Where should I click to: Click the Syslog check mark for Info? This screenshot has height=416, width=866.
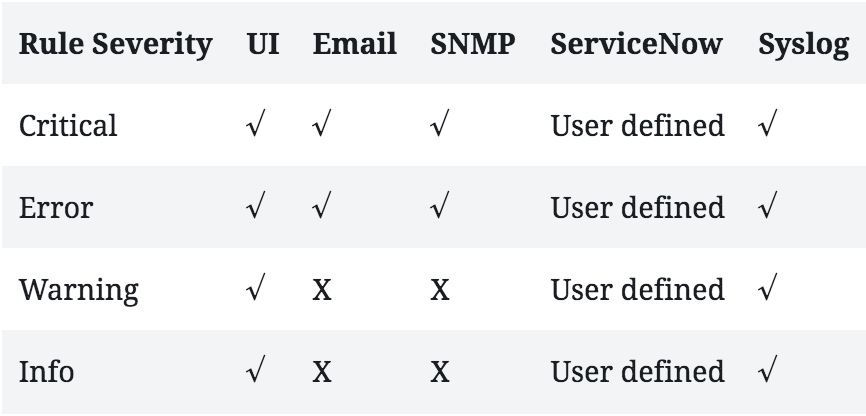(x=768, y=372)
